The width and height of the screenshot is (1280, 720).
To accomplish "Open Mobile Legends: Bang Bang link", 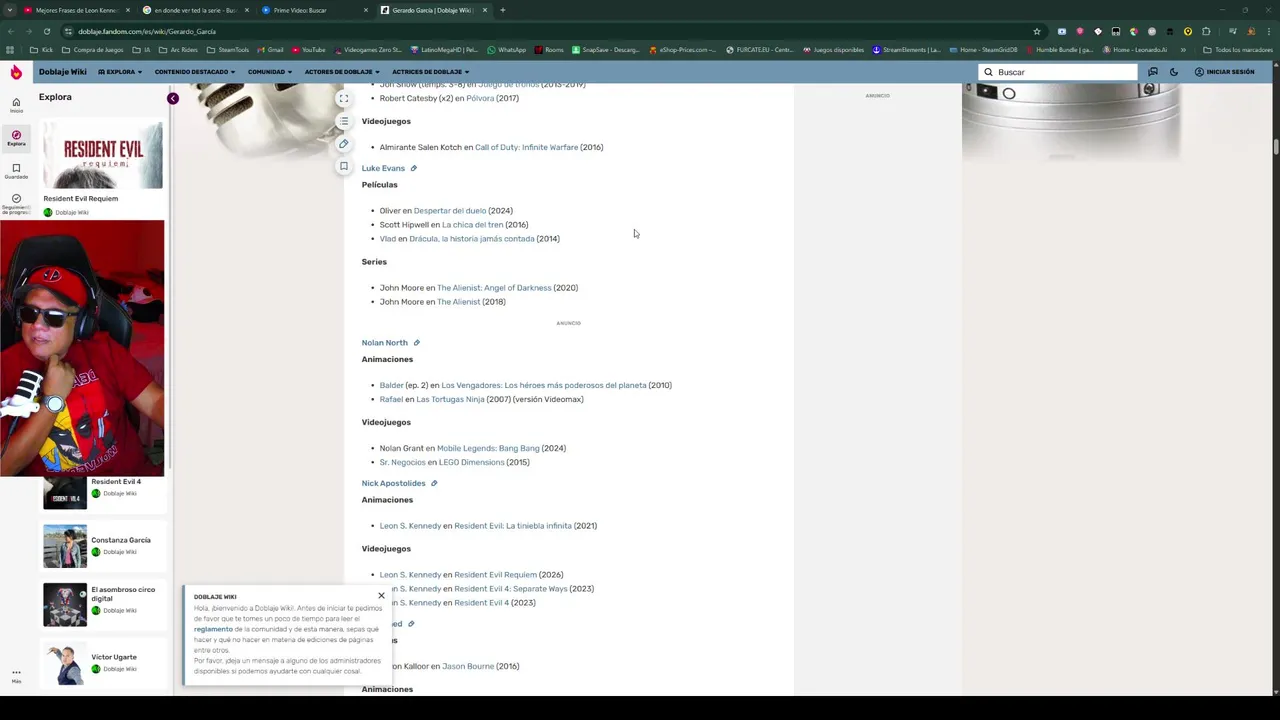I will click(x=488, y=448).
